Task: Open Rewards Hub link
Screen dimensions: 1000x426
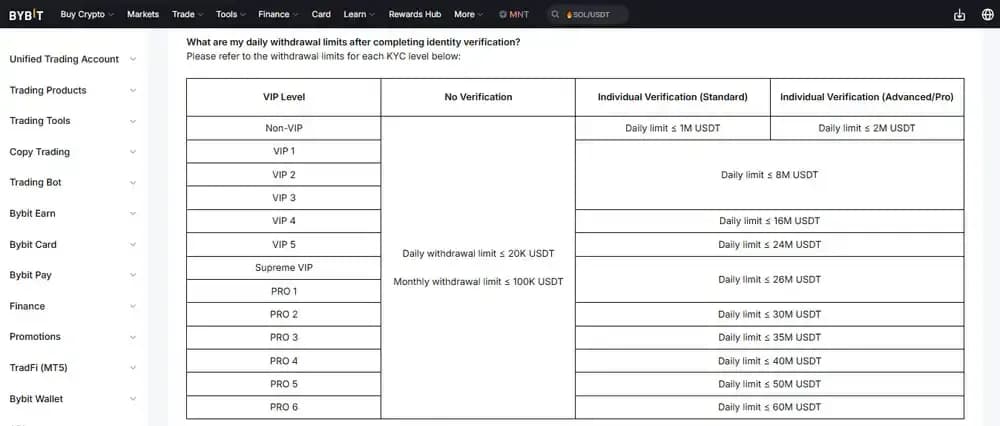Action: (x=414, y=14)
